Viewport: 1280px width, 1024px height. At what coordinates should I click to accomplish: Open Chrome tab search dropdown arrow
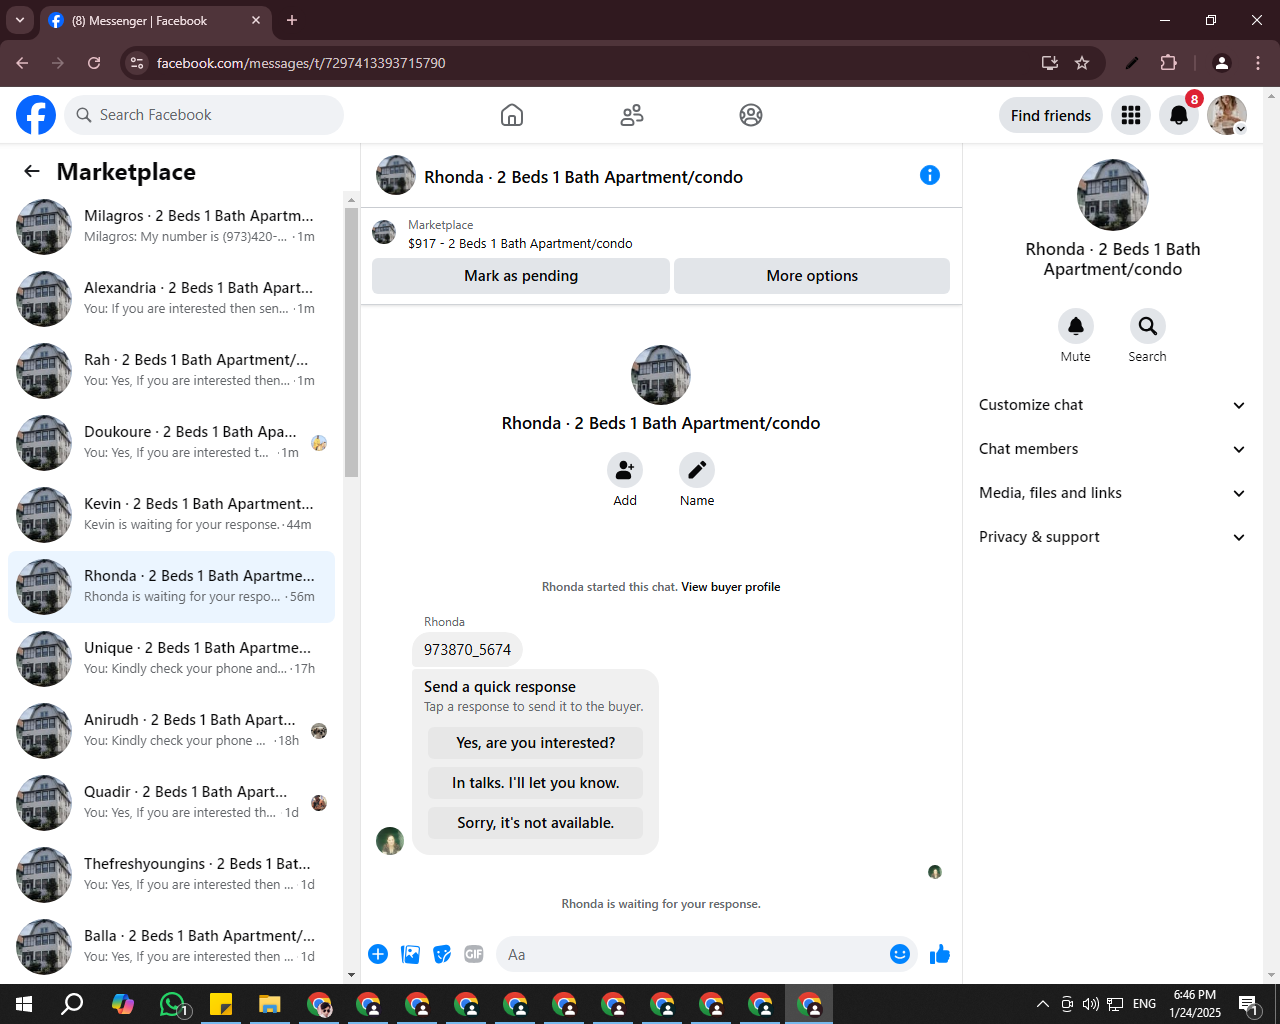[x=19, y=20]
